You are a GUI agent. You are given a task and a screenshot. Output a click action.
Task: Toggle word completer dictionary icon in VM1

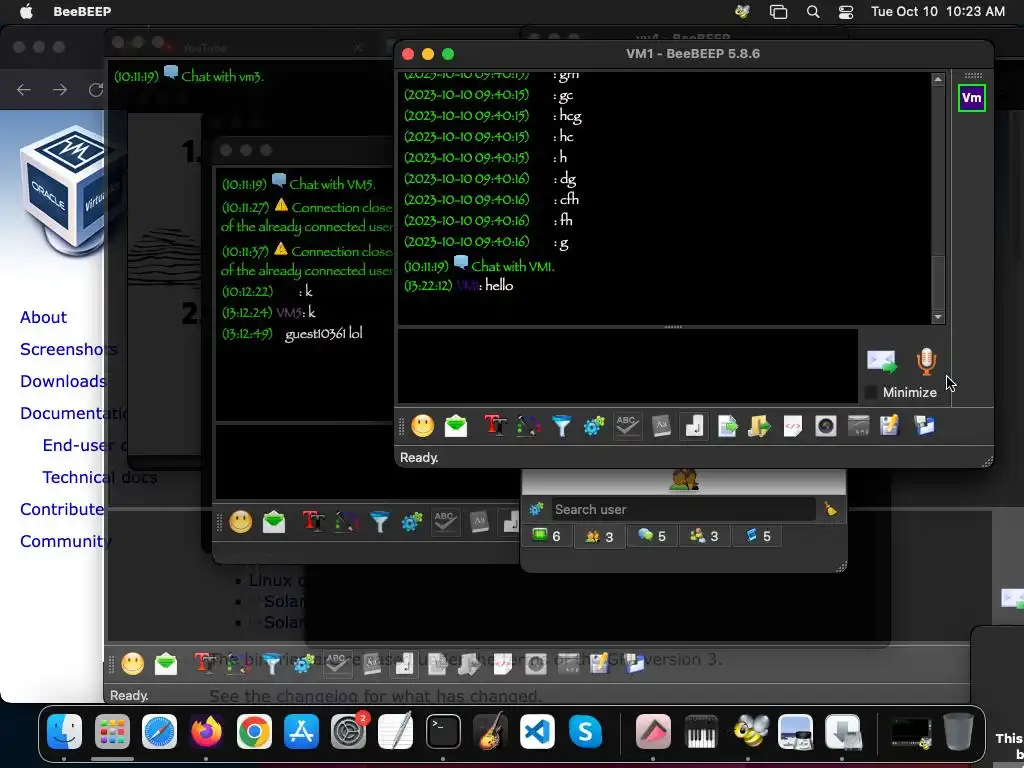(661, 426)
